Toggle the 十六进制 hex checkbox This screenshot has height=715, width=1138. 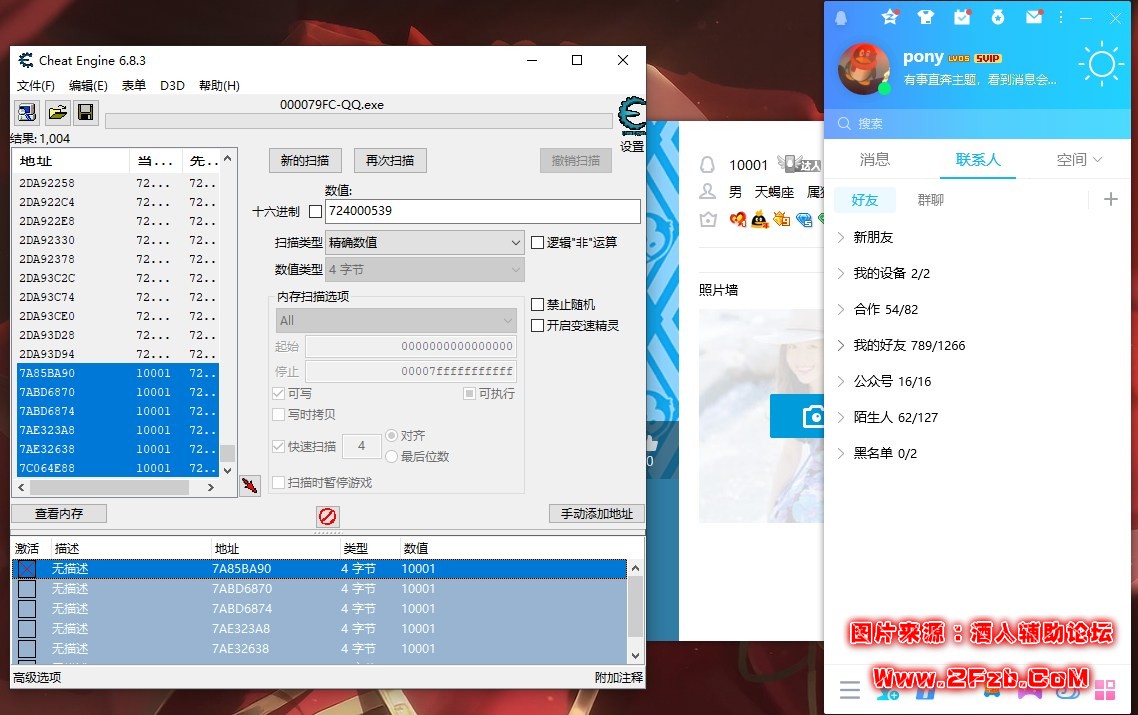pos(315,211)
